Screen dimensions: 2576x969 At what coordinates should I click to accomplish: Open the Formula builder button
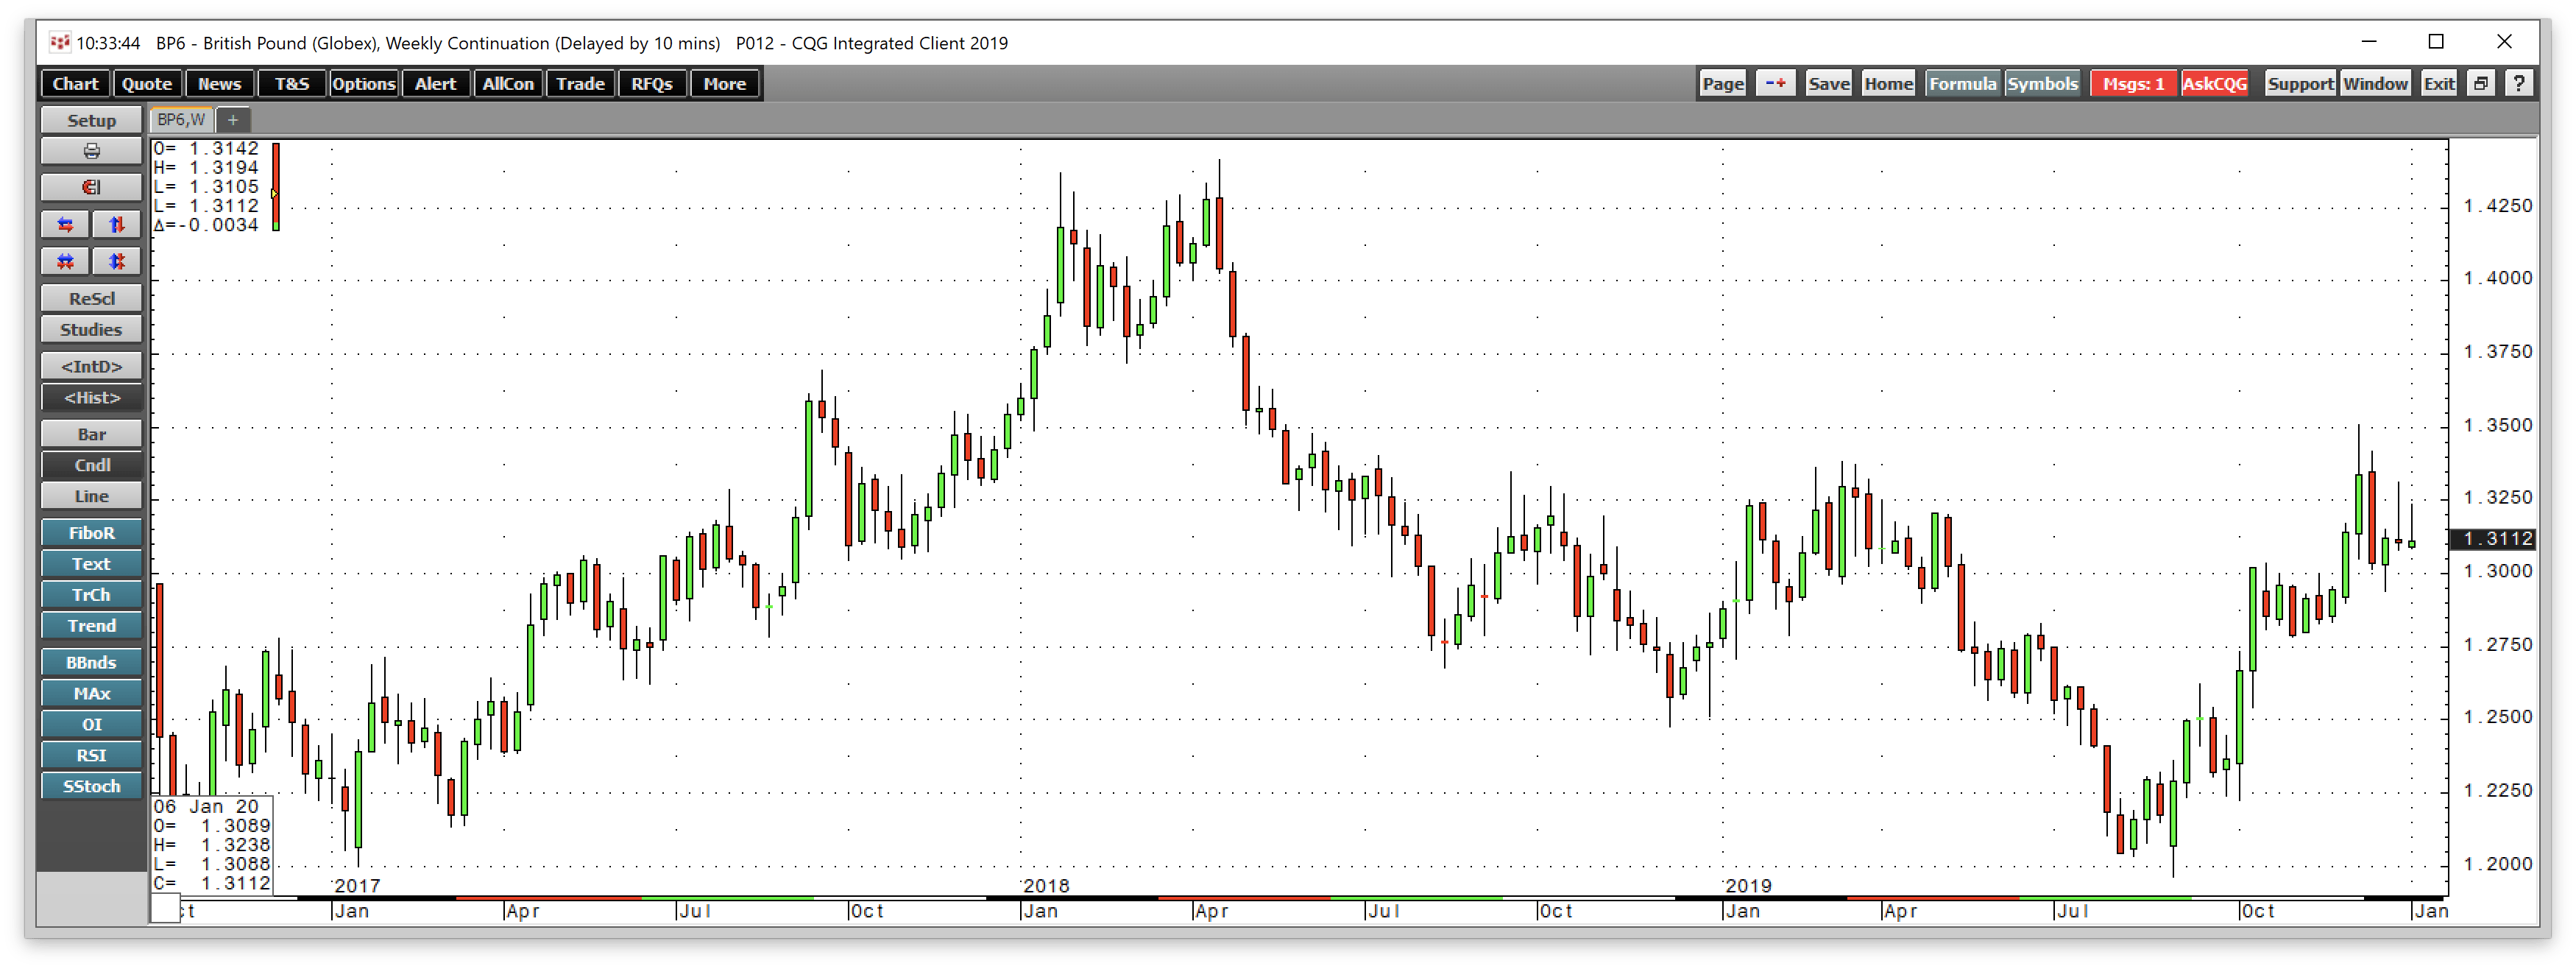1962,84
